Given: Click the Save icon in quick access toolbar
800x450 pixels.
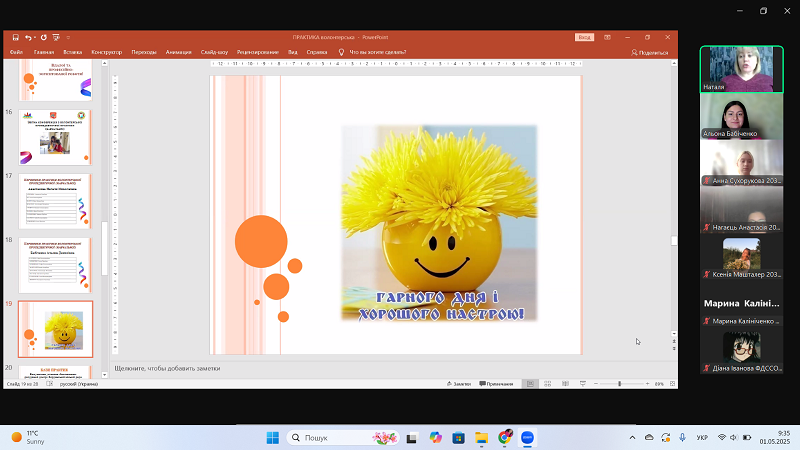Looking at the screenshot, I should pyautogui.click(x=16, y=37).
